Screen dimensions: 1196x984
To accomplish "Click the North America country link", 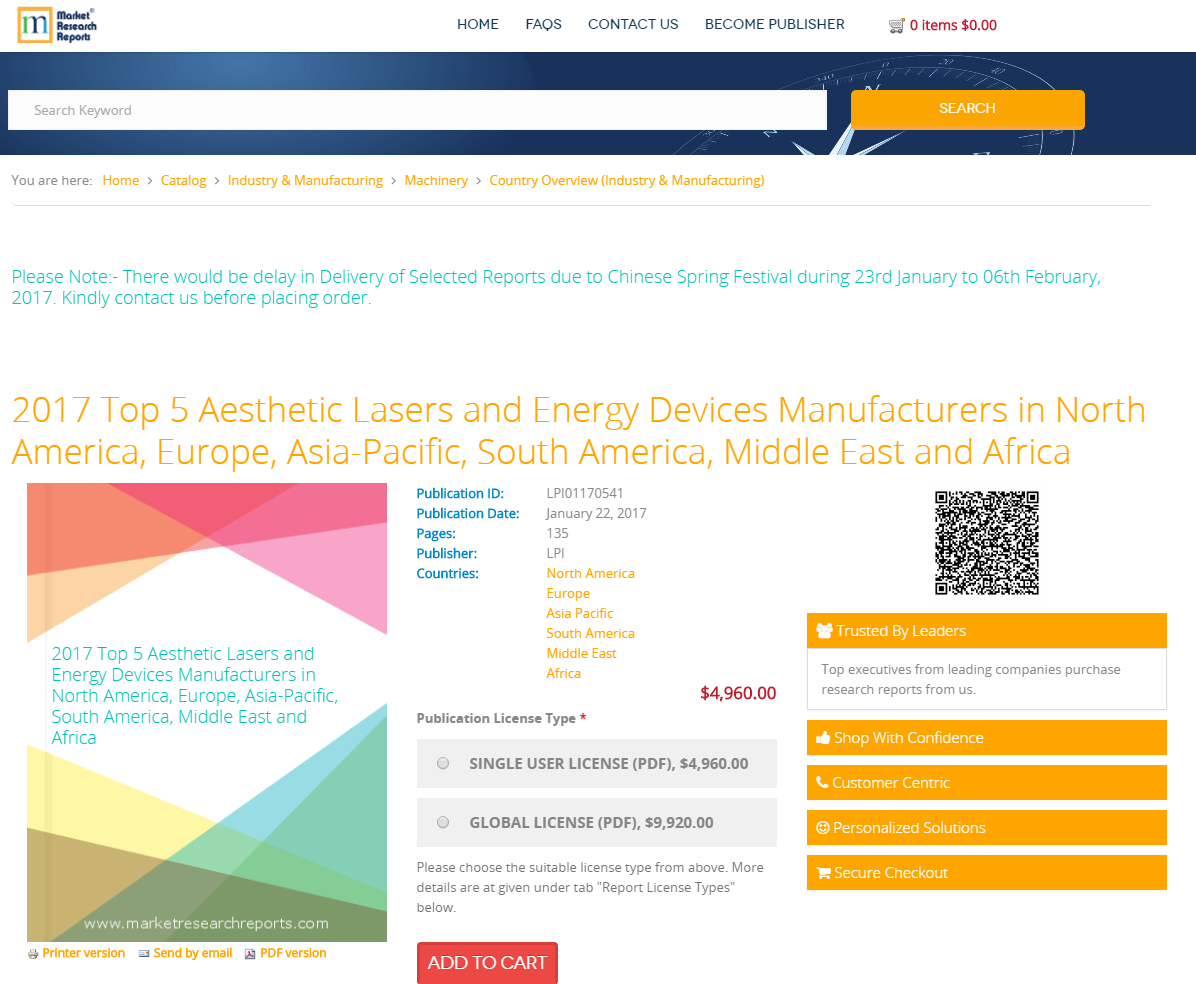I will coord(590,574).
